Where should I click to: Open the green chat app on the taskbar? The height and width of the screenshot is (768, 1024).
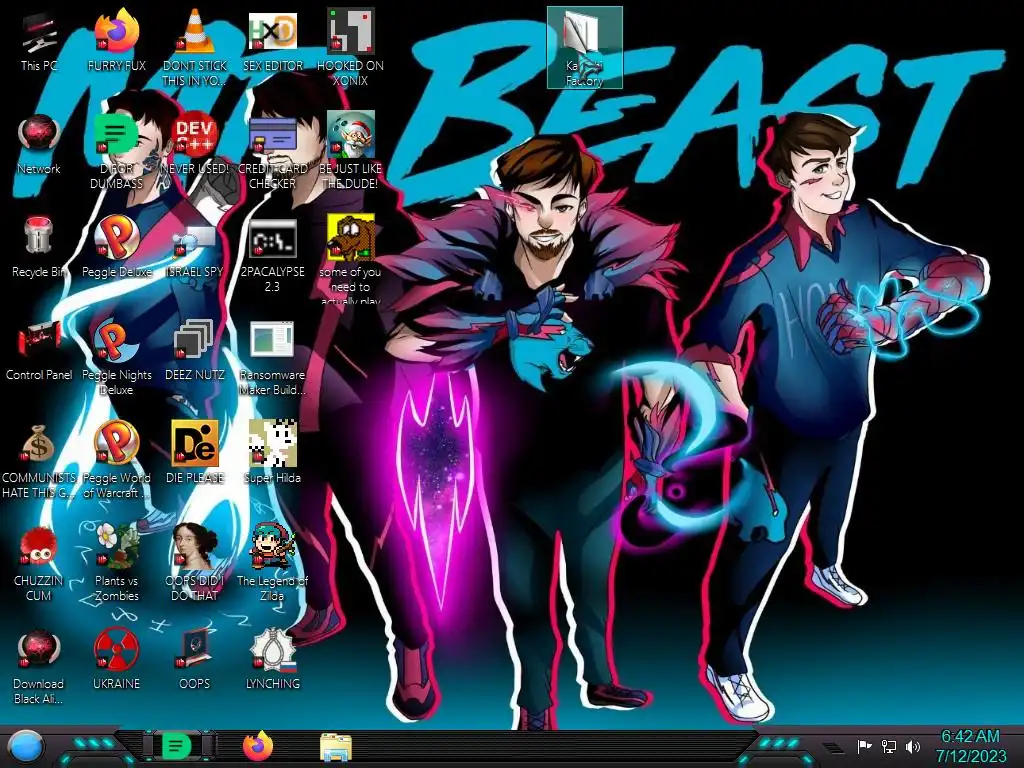click(177, 746)
